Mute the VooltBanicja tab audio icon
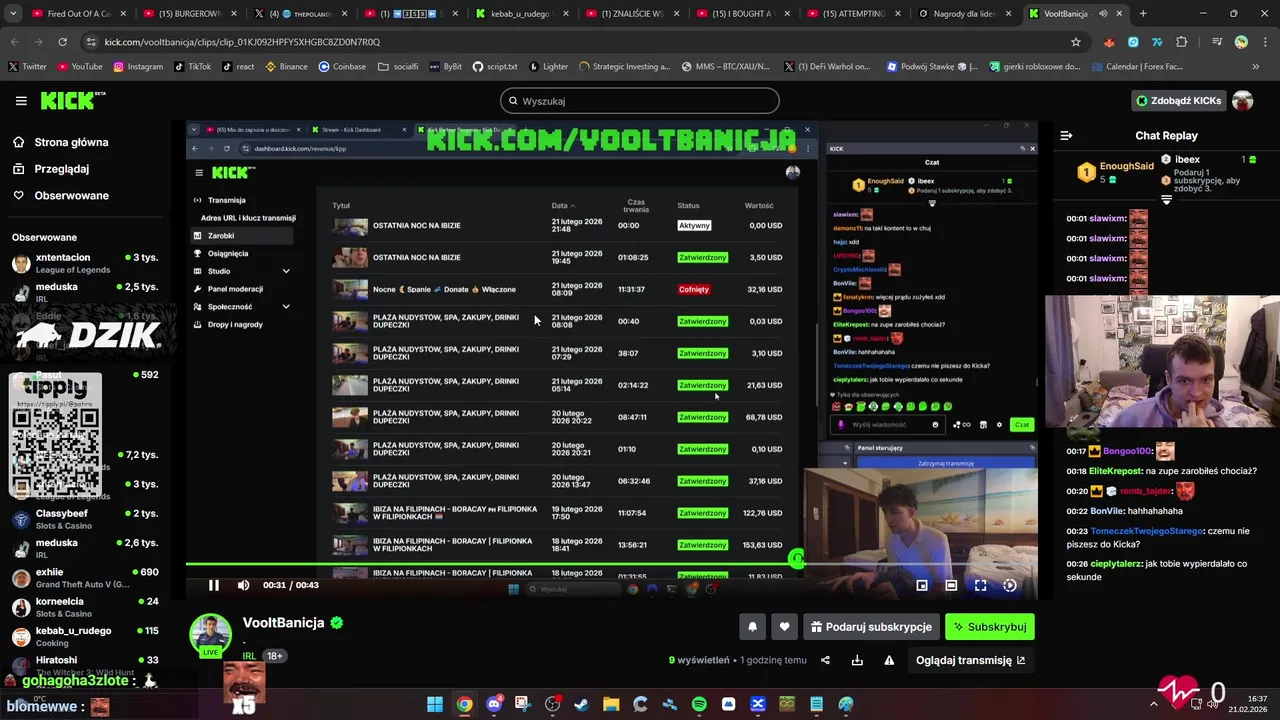 [x=1103, y=14]
